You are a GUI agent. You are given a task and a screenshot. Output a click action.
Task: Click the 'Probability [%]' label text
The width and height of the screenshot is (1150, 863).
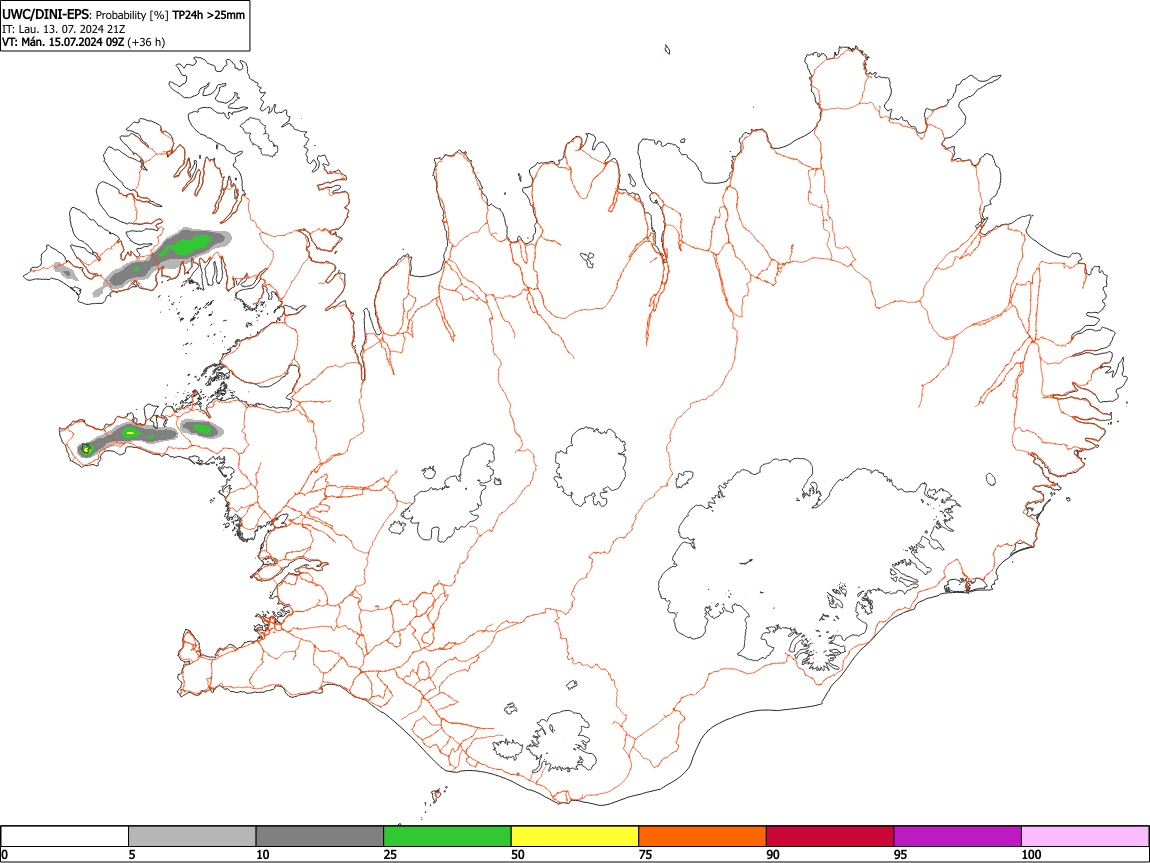pos(132,15)
